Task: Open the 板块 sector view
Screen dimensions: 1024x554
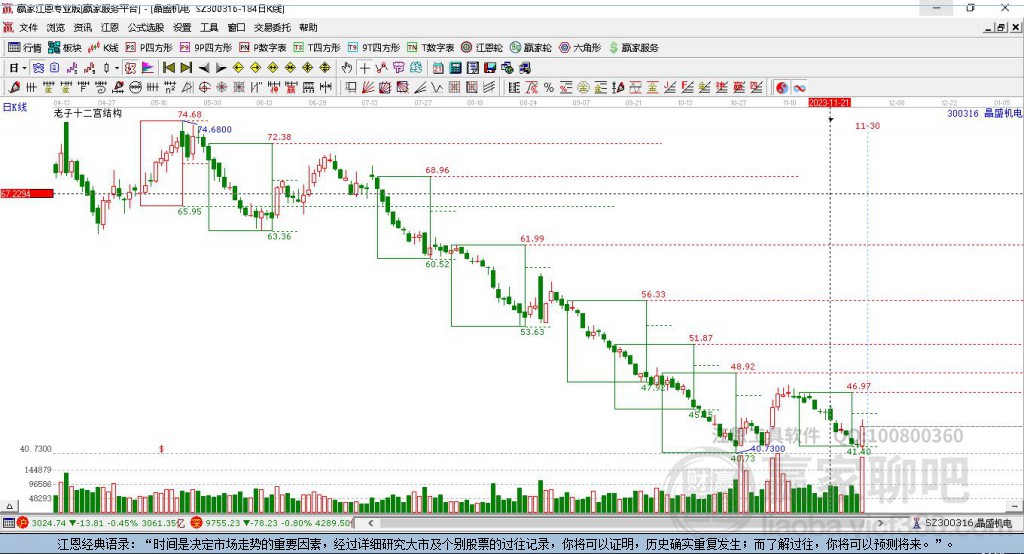Action: tap(65, 48)
